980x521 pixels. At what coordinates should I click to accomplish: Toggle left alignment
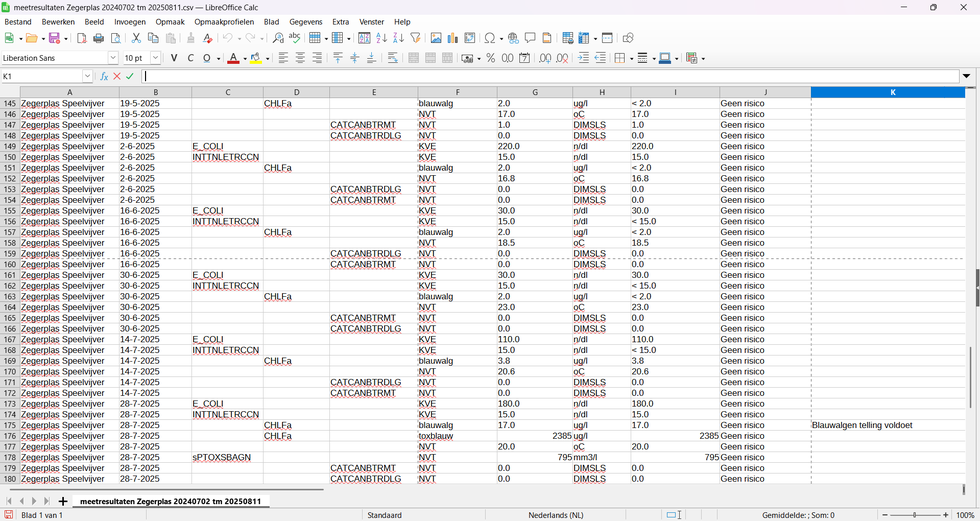283,58
